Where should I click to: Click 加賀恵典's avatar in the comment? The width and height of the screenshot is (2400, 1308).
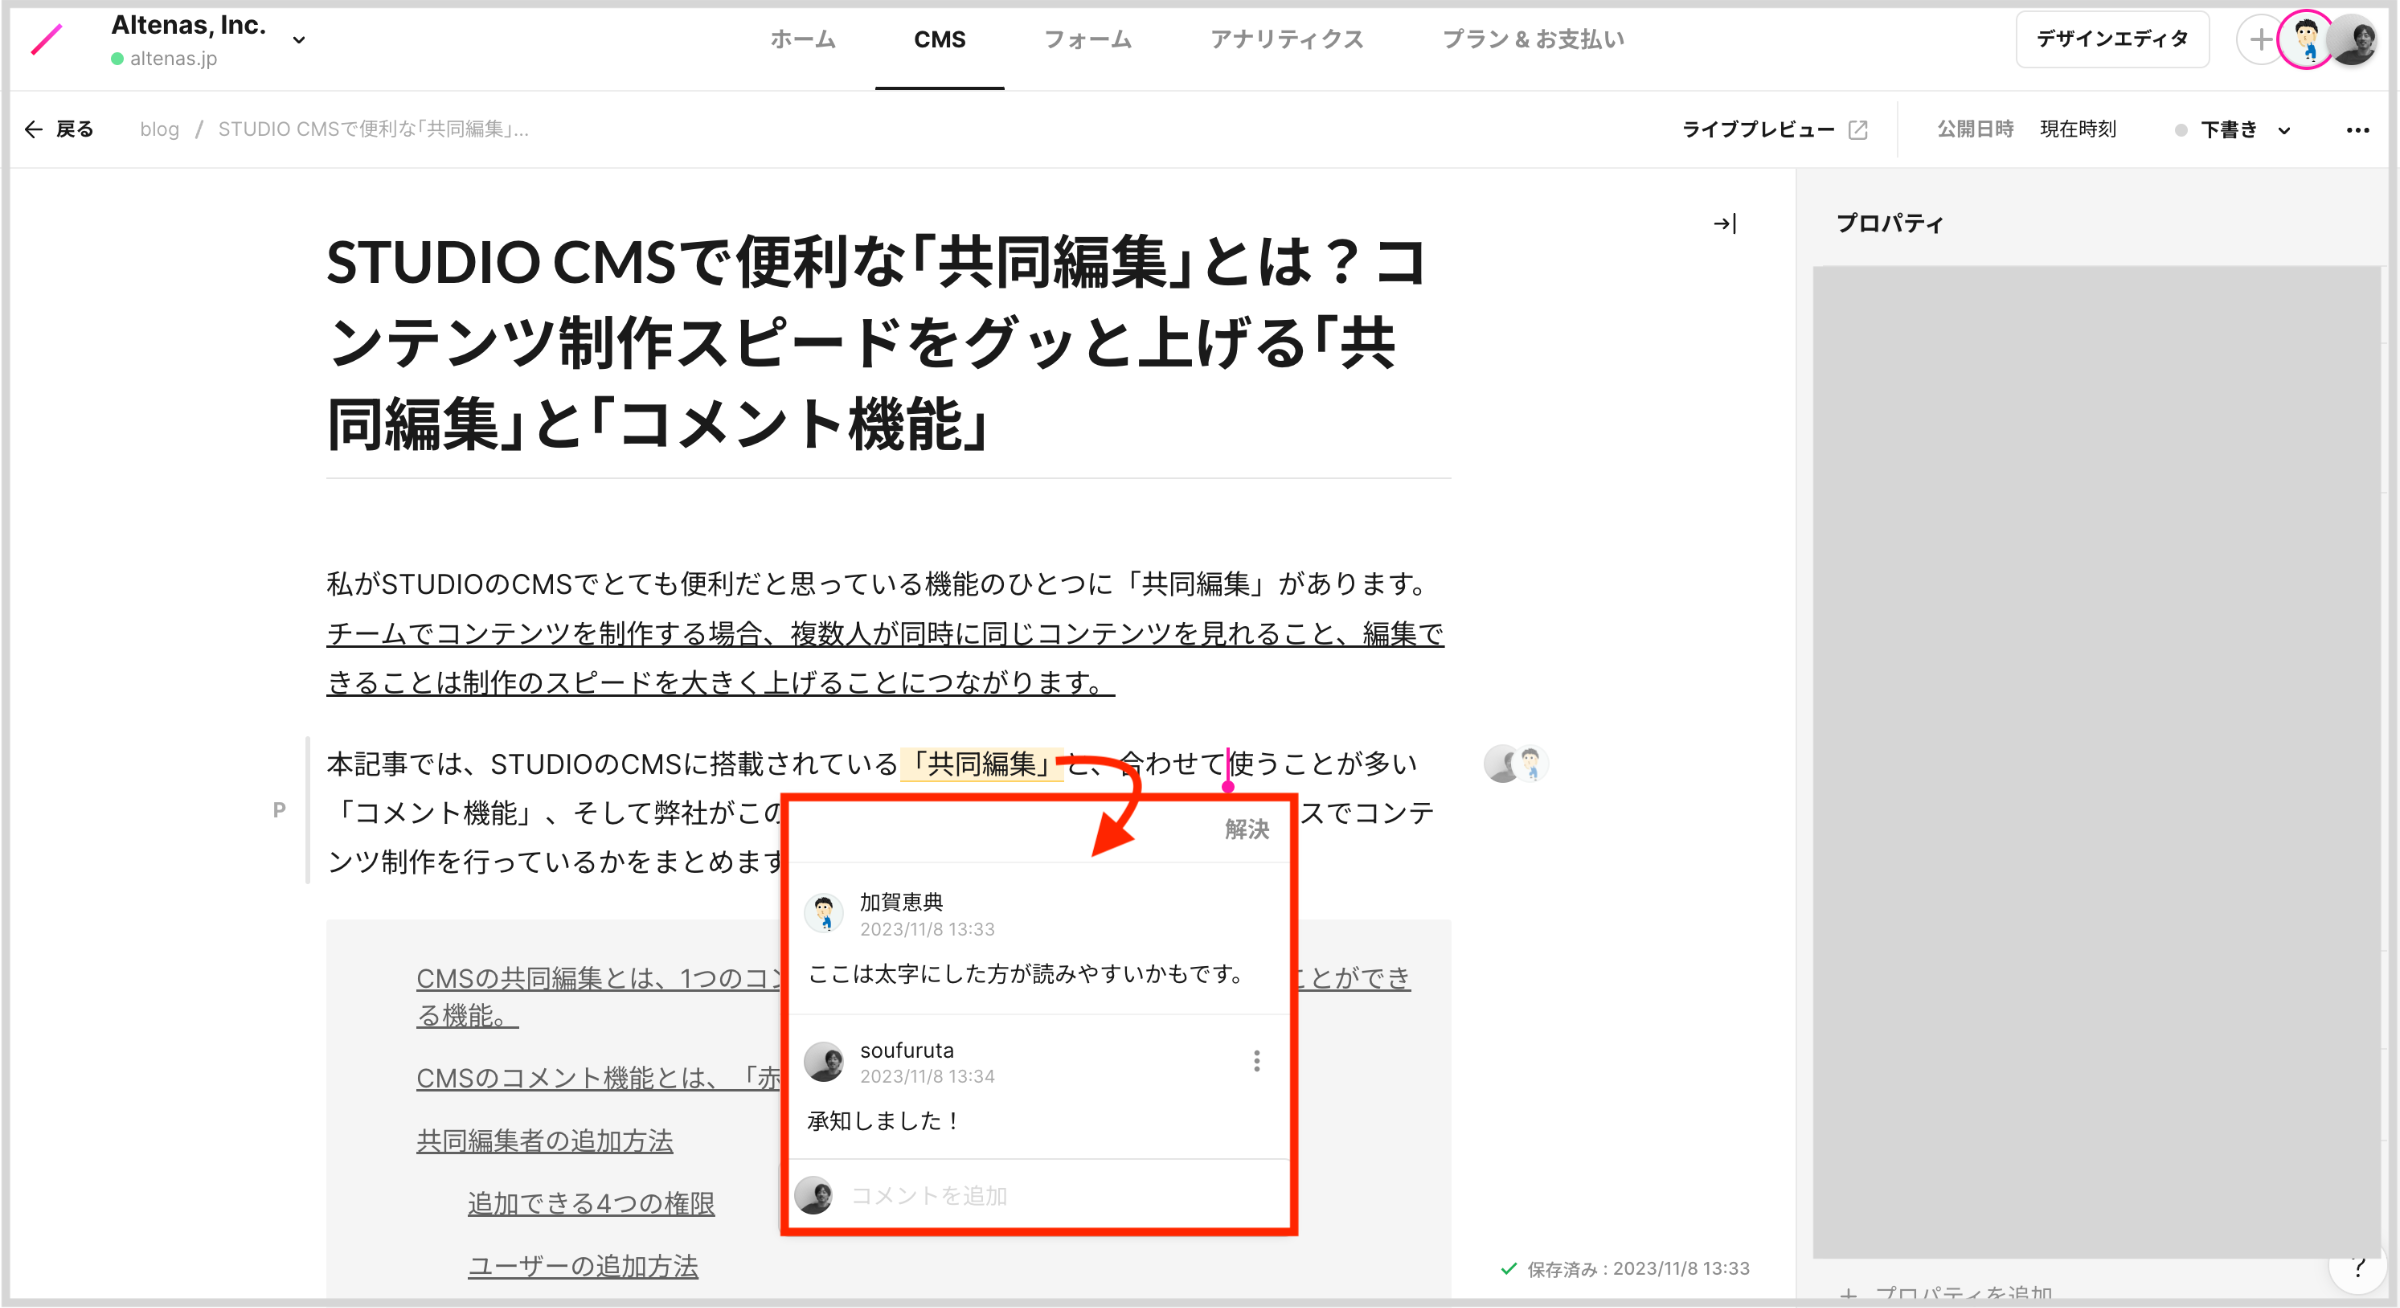pos(824,913)
